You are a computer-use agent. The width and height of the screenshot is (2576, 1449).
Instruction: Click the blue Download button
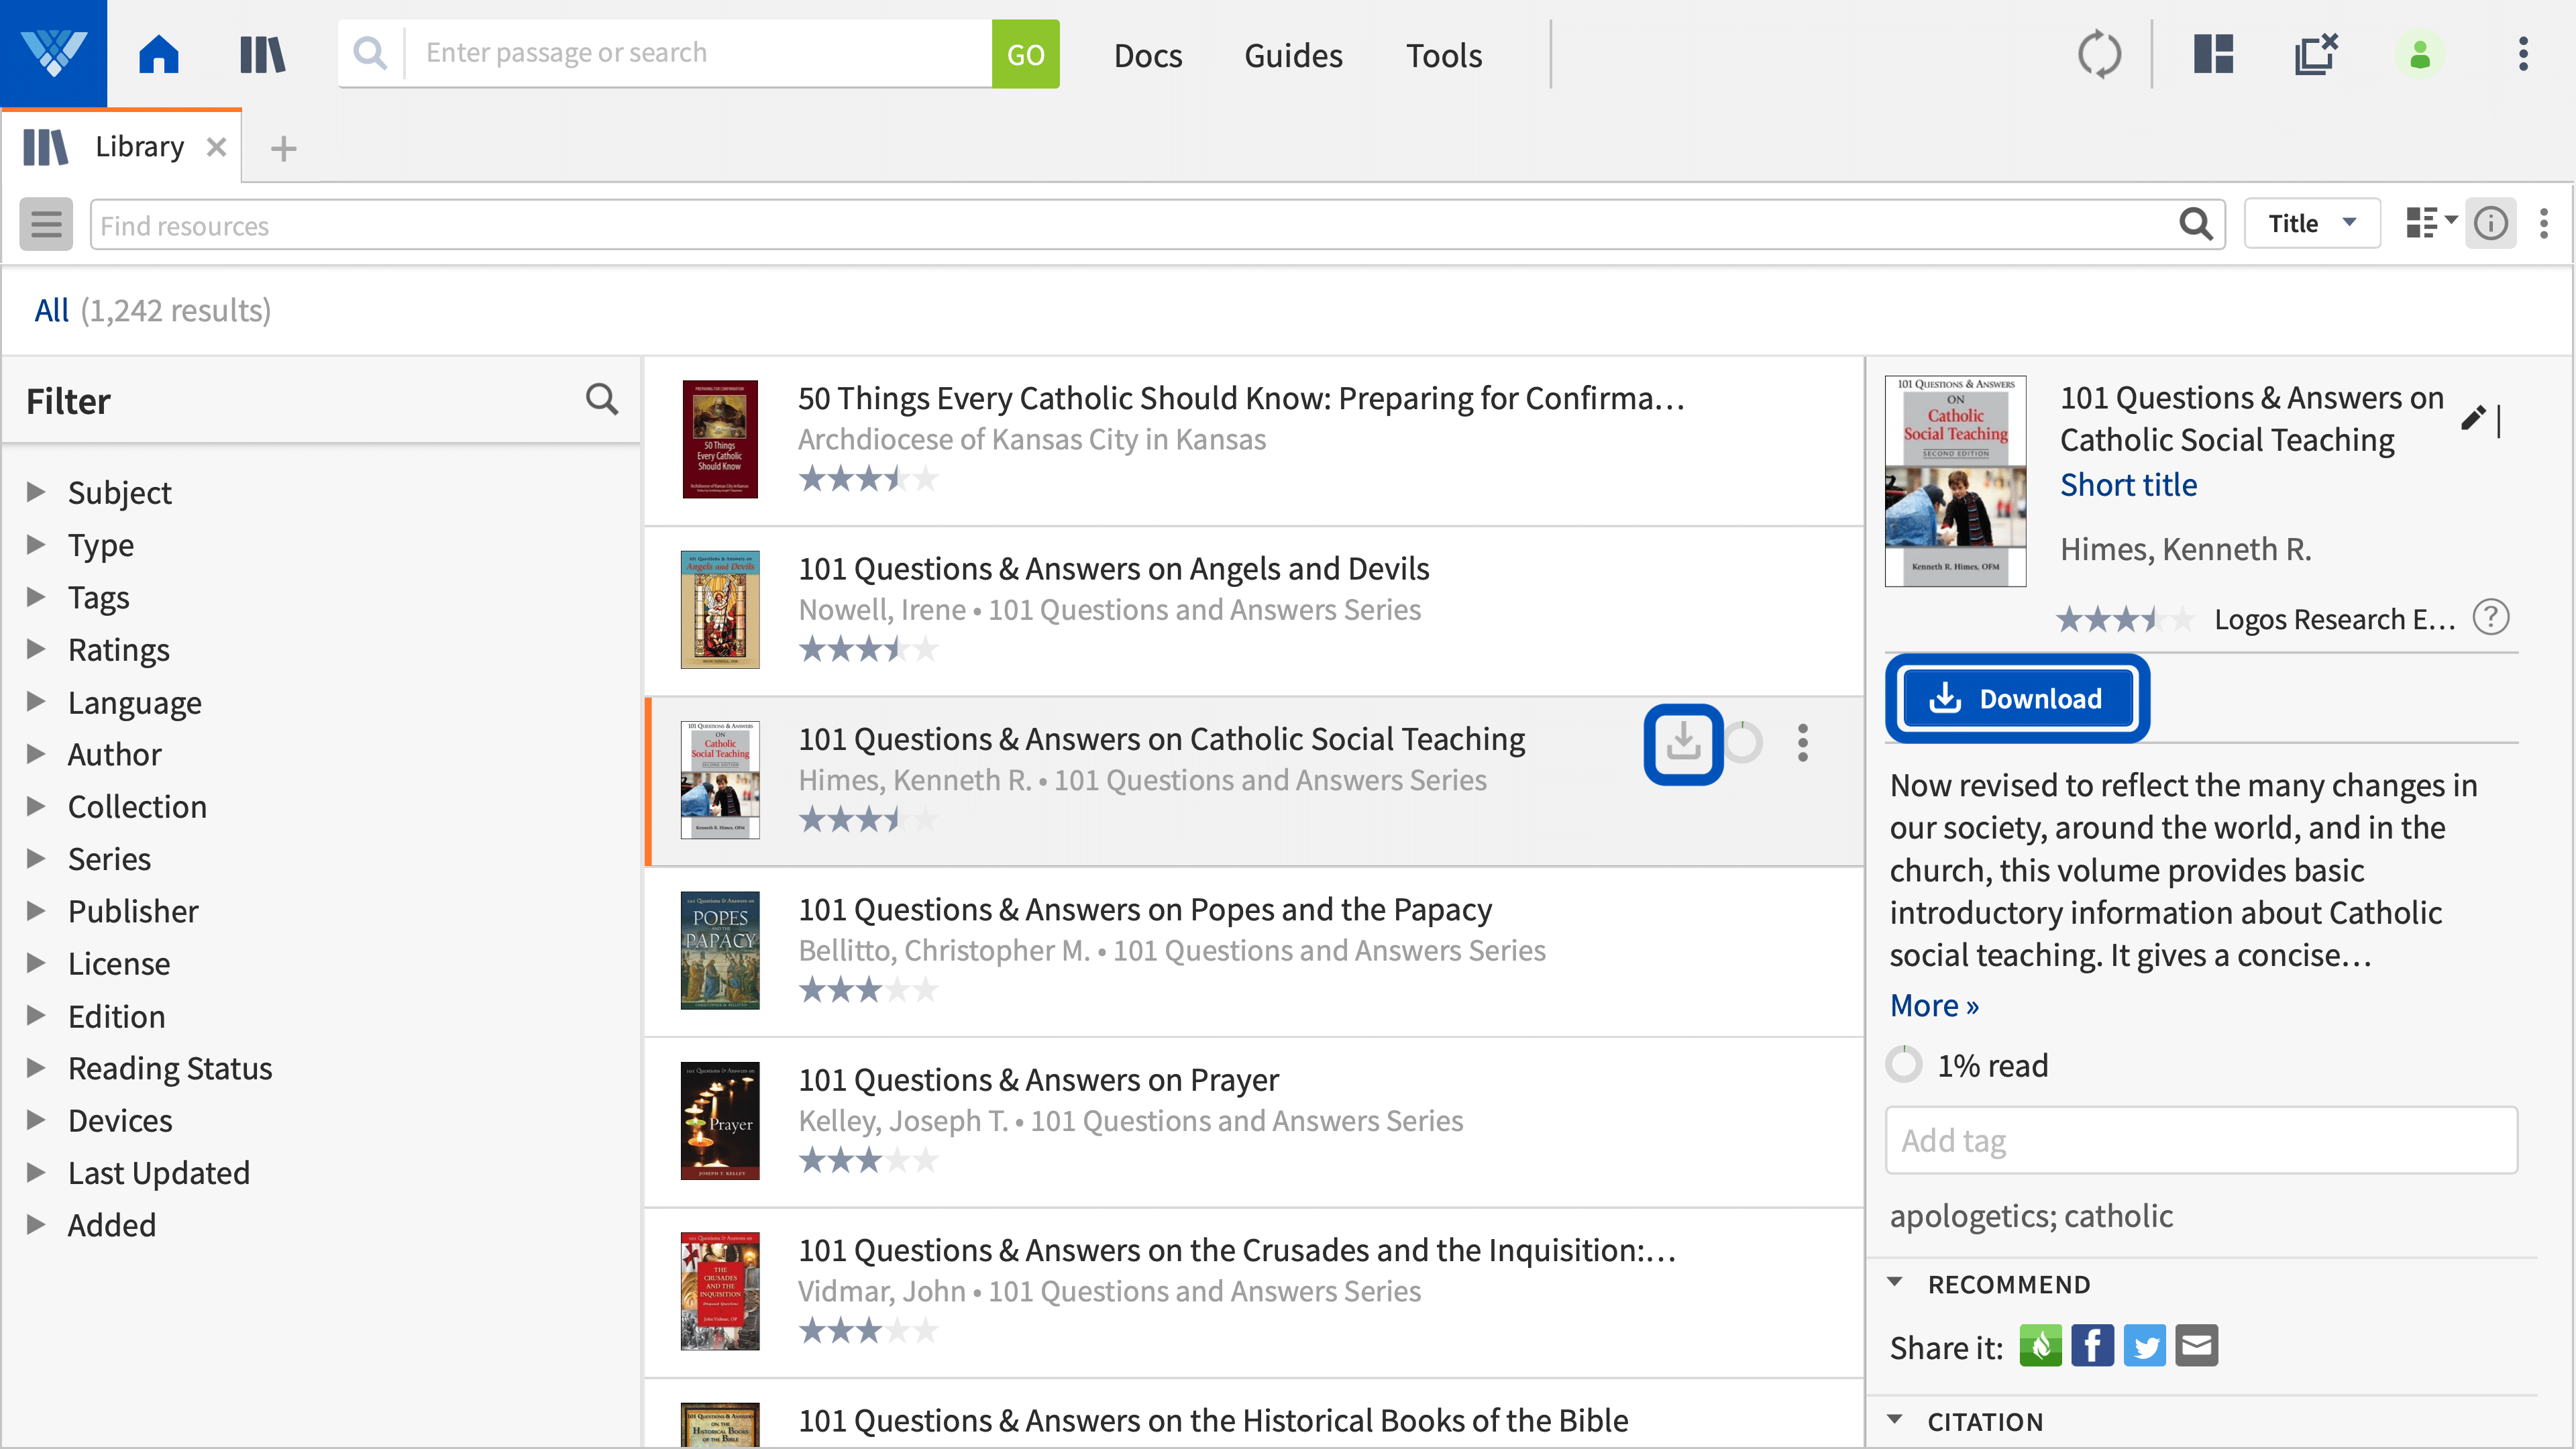(x=2017, y=698)
